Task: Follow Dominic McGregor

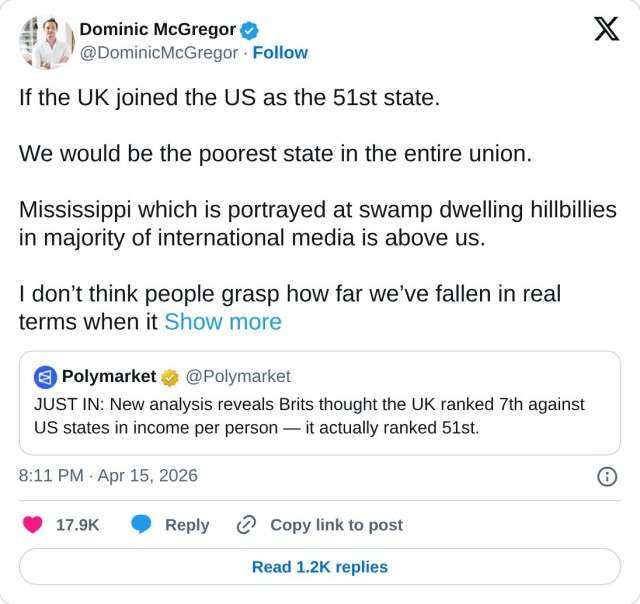Action: coord(280,53)
